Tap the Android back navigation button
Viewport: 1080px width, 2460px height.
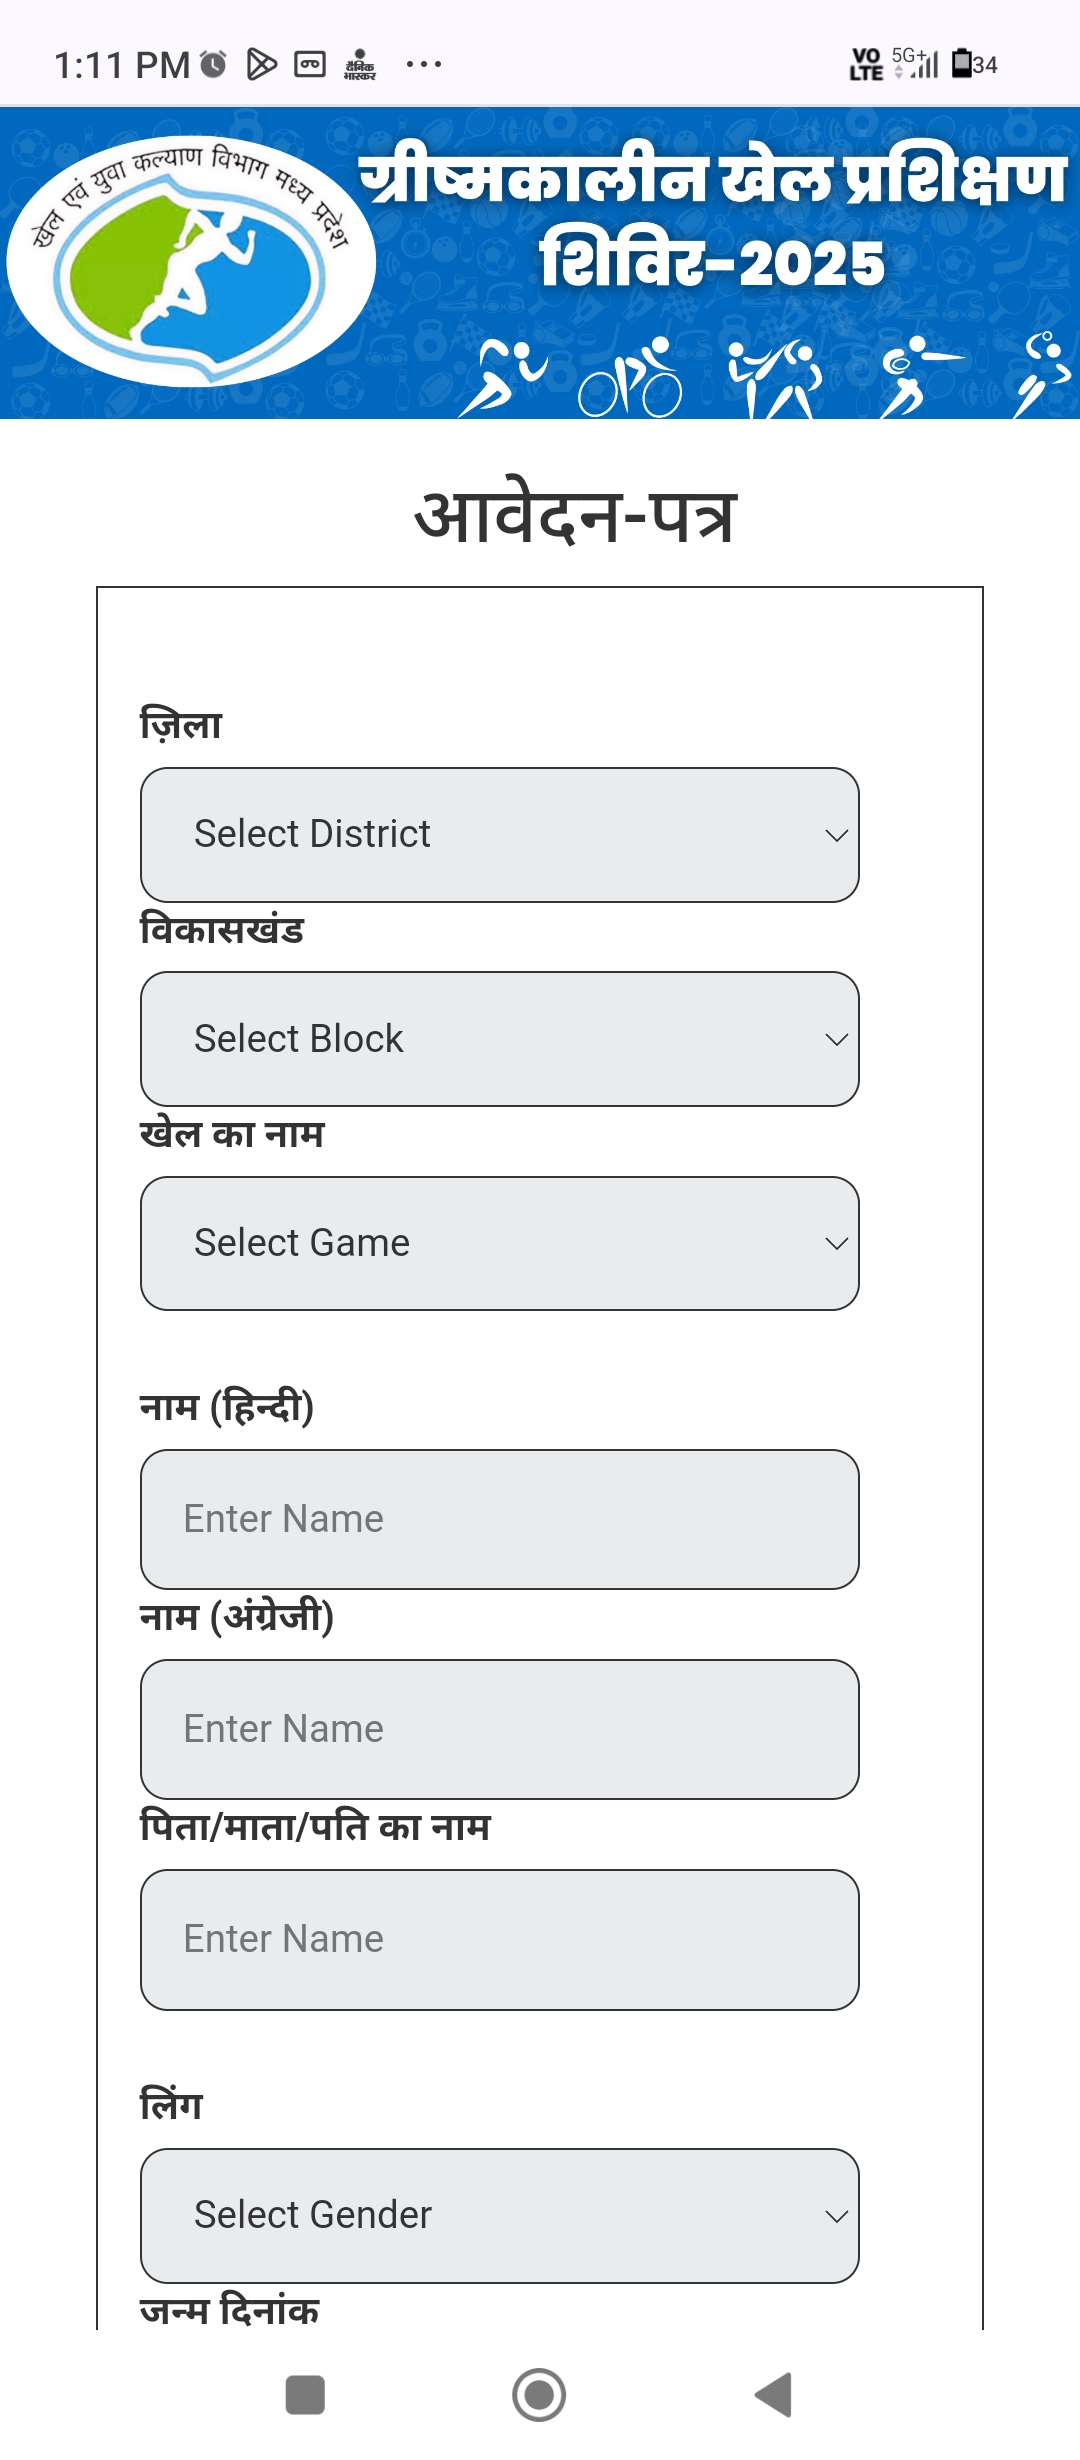pos(774,2394)
